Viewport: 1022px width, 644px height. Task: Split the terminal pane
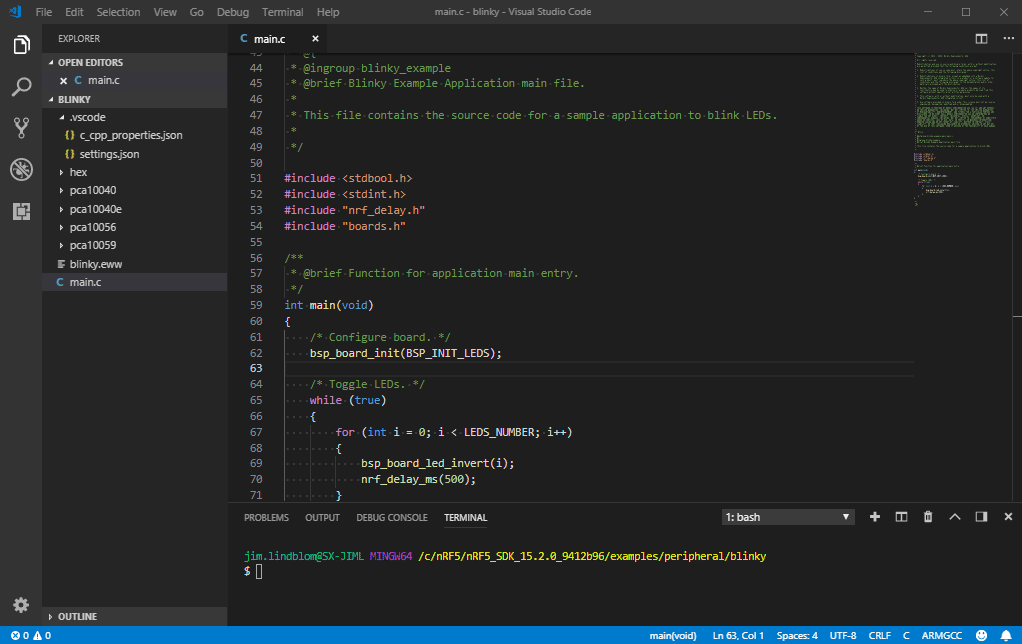901,517
